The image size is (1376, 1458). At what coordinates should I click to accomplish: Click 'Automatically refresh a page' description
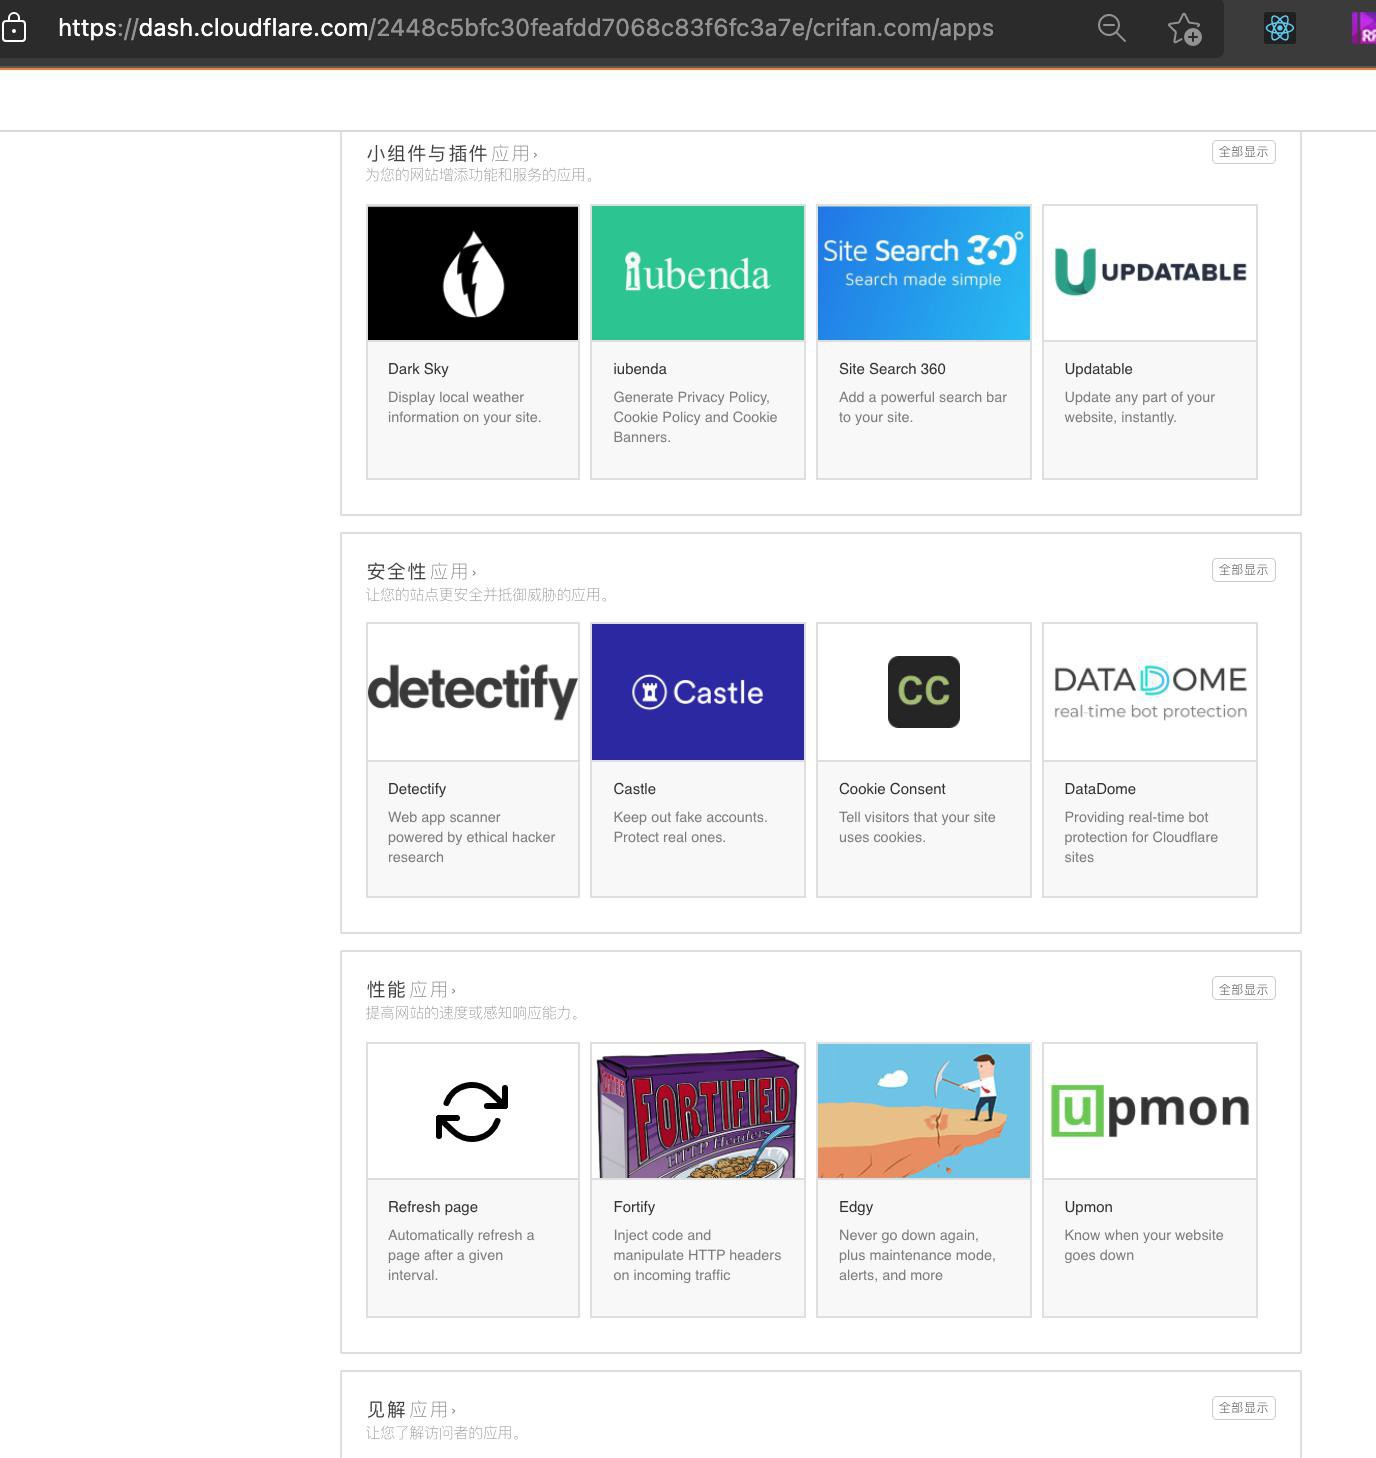pos(461,1255)
